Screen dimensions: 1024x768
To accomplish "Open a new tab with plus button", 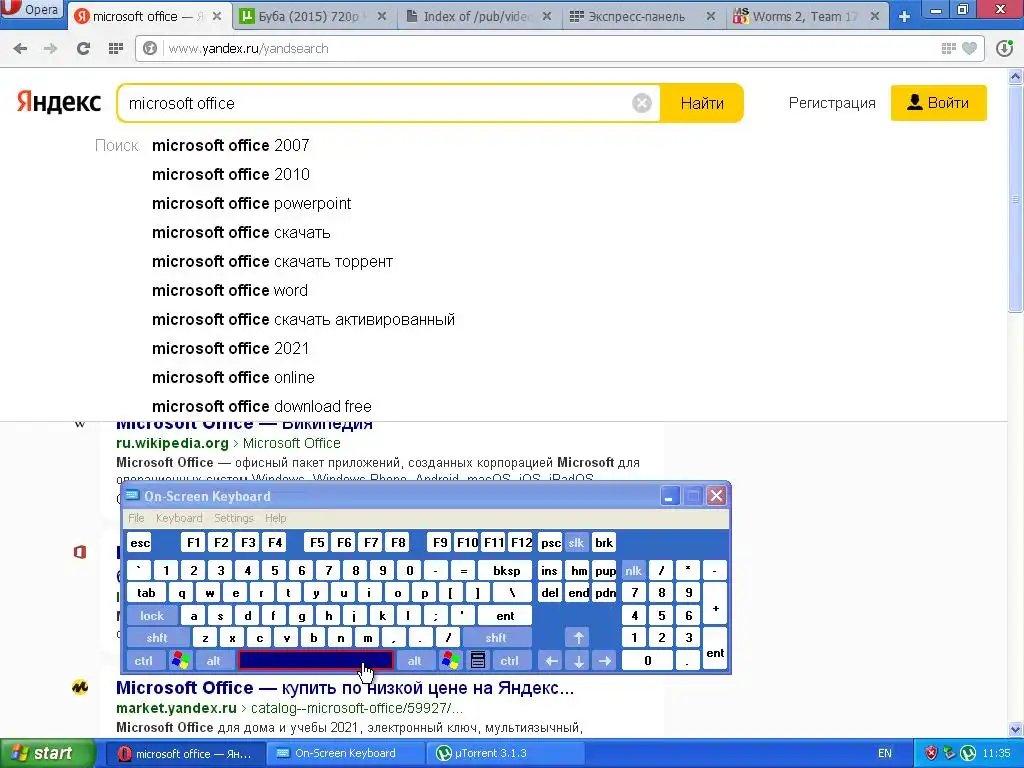I will coord(904,16).
